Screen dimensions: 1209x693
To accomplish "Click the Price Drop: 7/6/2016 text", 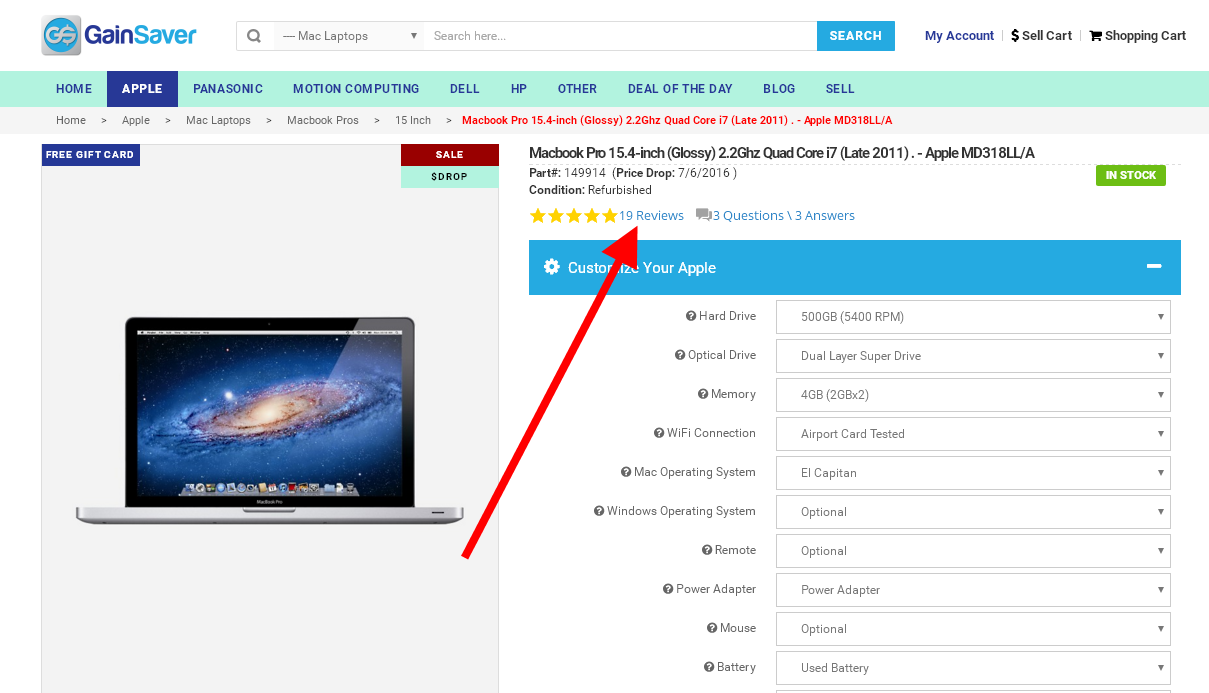I will 674,173.
